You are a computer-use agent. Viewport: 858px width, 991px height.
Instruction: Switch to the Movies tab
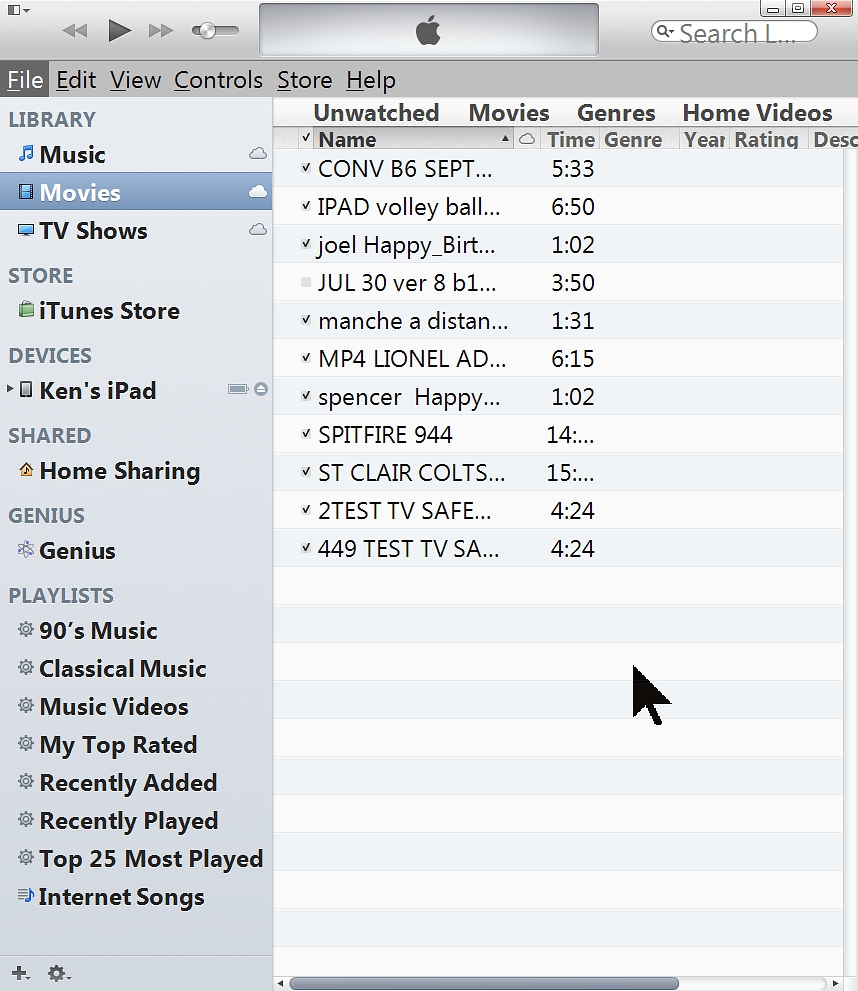click(x=509, y=112)
